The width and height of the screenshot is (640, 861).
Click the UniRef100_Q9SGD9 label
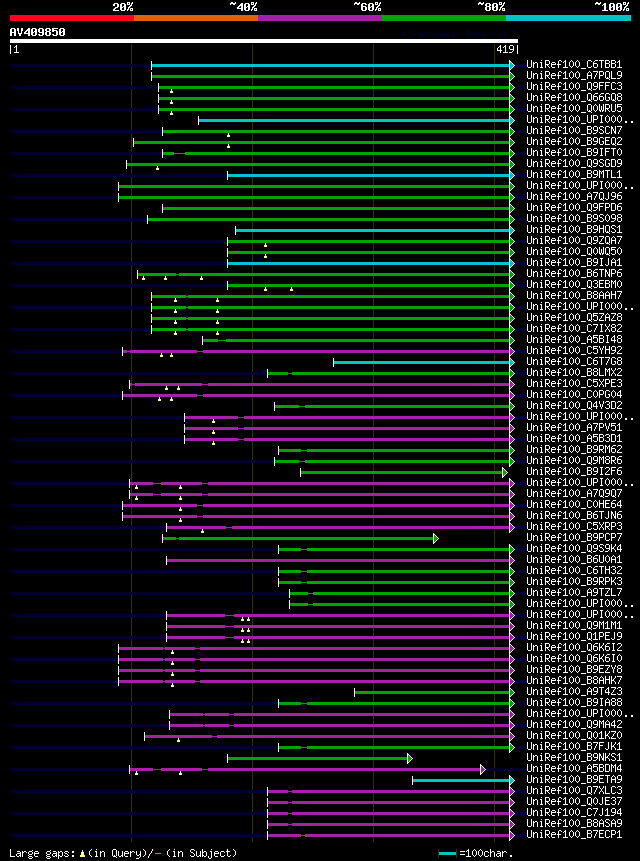click(574, 164)
